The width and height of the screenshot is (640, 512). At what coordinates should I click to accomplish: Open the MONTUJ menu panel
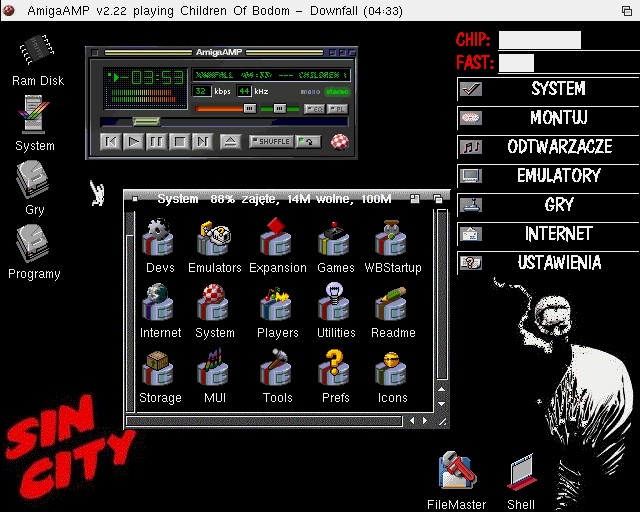click(548, 118)
